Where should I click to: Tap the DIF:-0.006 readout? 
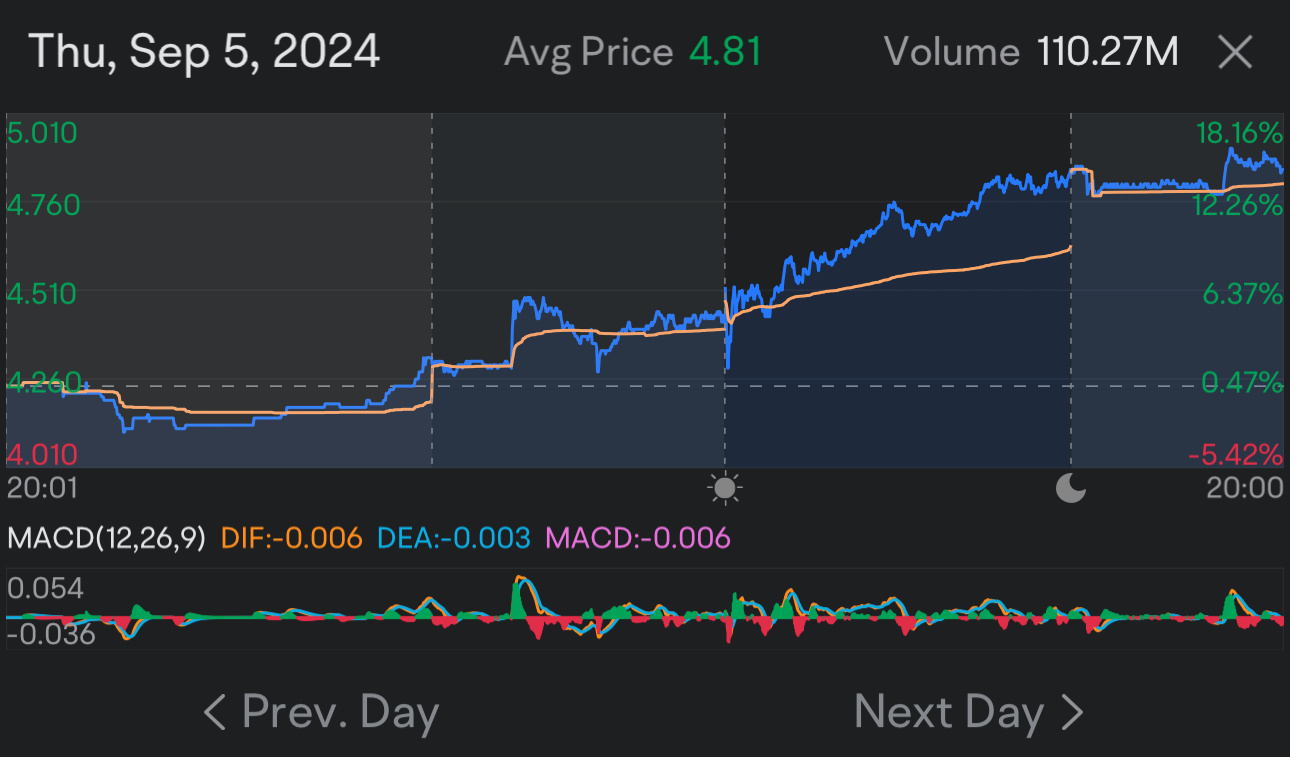click(291, 539)
